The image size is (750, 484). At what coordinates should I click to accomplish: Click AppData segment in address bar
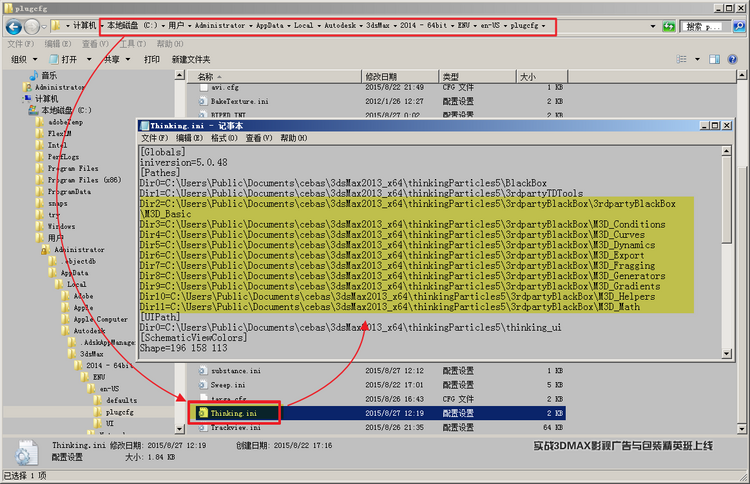click(270, 26)
